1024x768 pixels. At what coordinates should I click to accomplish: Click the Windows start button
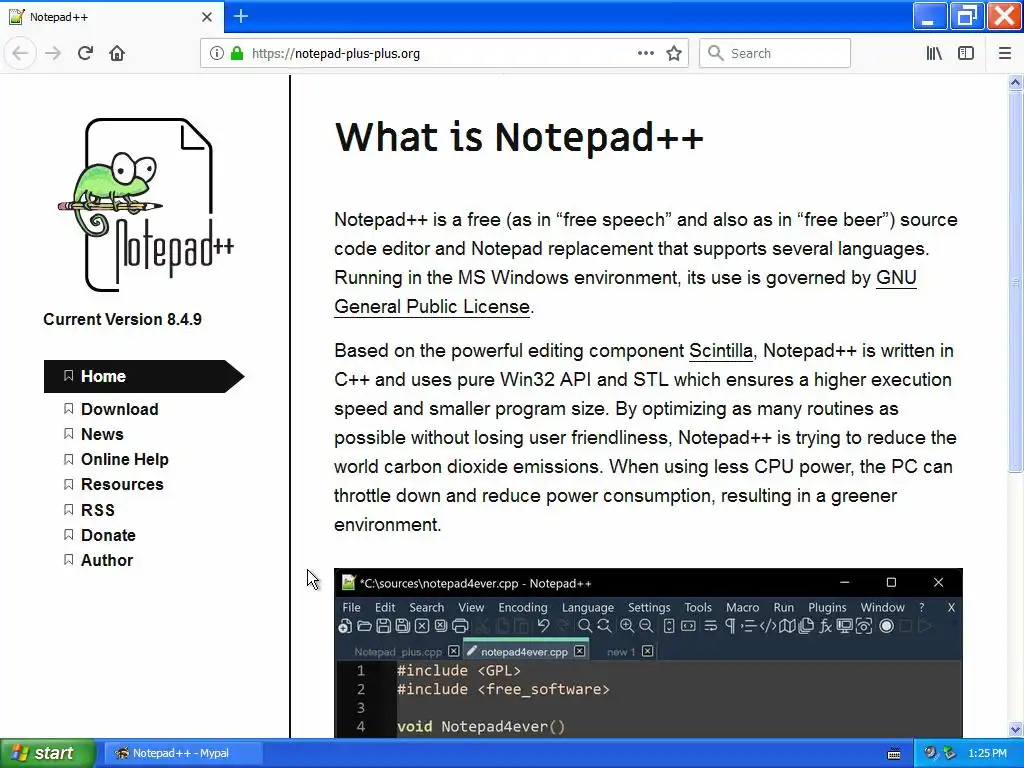[48, 753]
